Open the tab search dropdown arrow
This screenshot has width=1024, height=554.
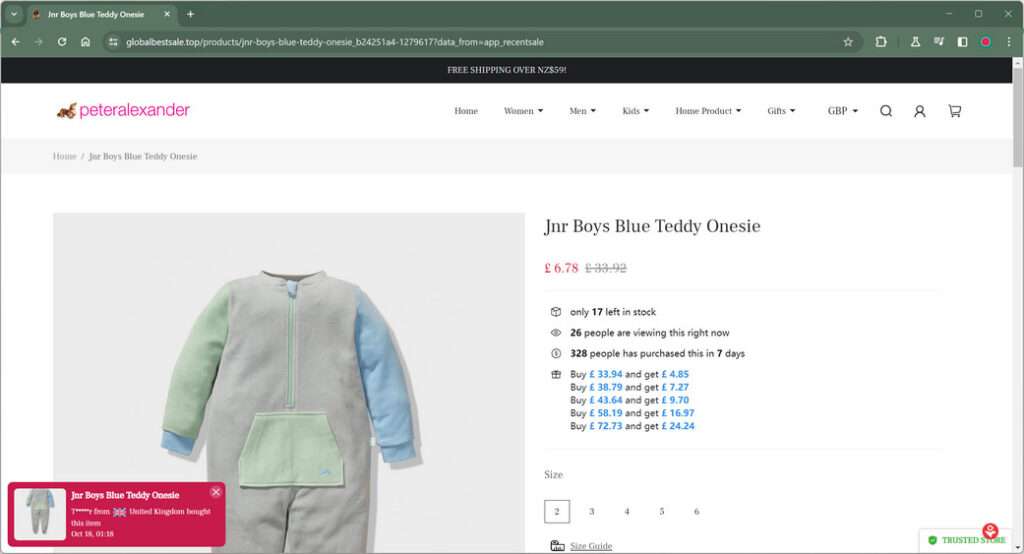tap(14, 14)
